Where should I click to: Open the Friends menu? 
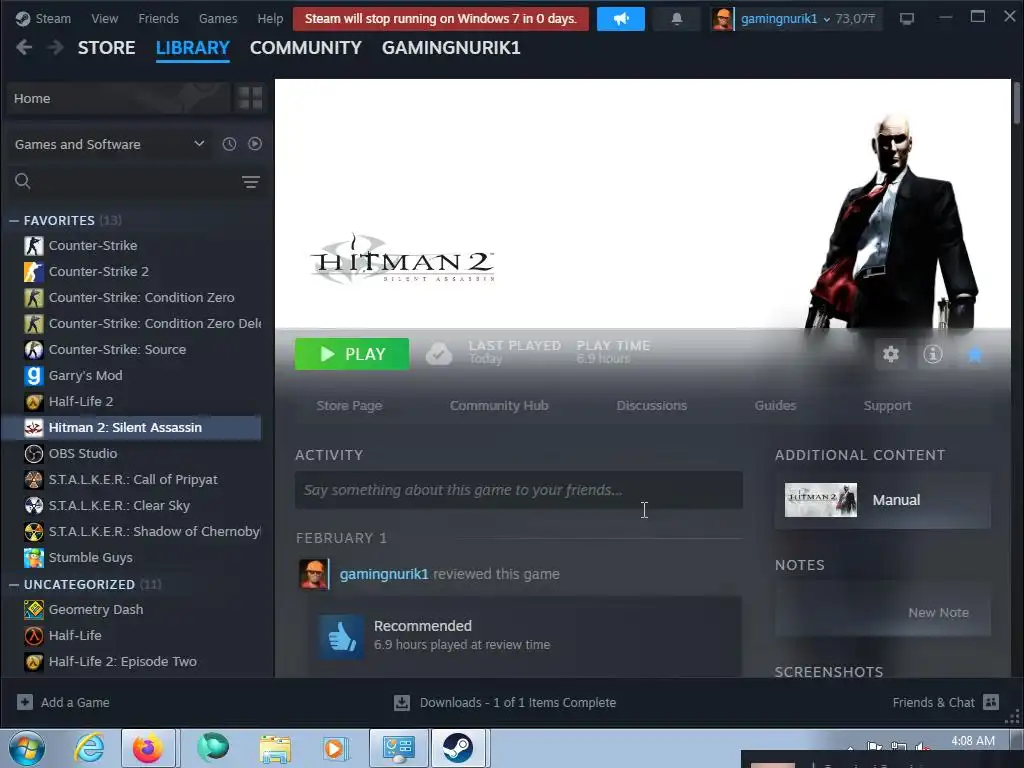(x=158, y=18)
